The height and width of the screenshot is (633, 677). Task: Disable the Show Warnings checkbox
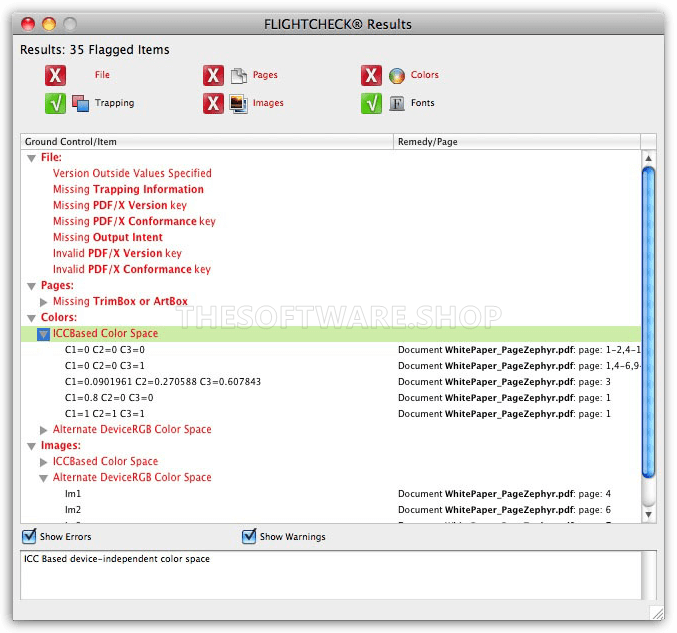[249, 537]
